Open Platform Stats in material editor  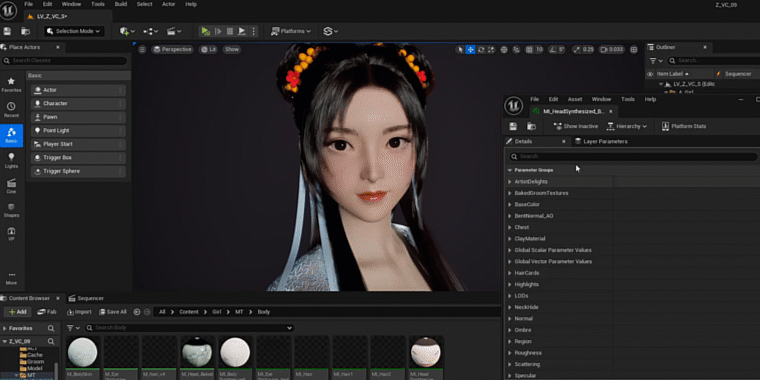(684, 127)
